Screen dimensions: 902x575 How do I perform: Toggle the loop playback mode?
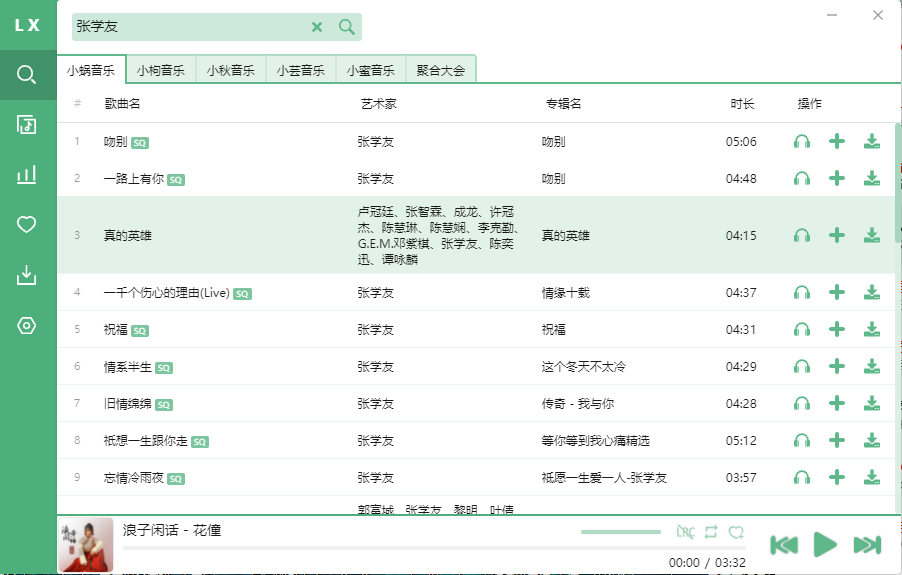tap(711, 532)
